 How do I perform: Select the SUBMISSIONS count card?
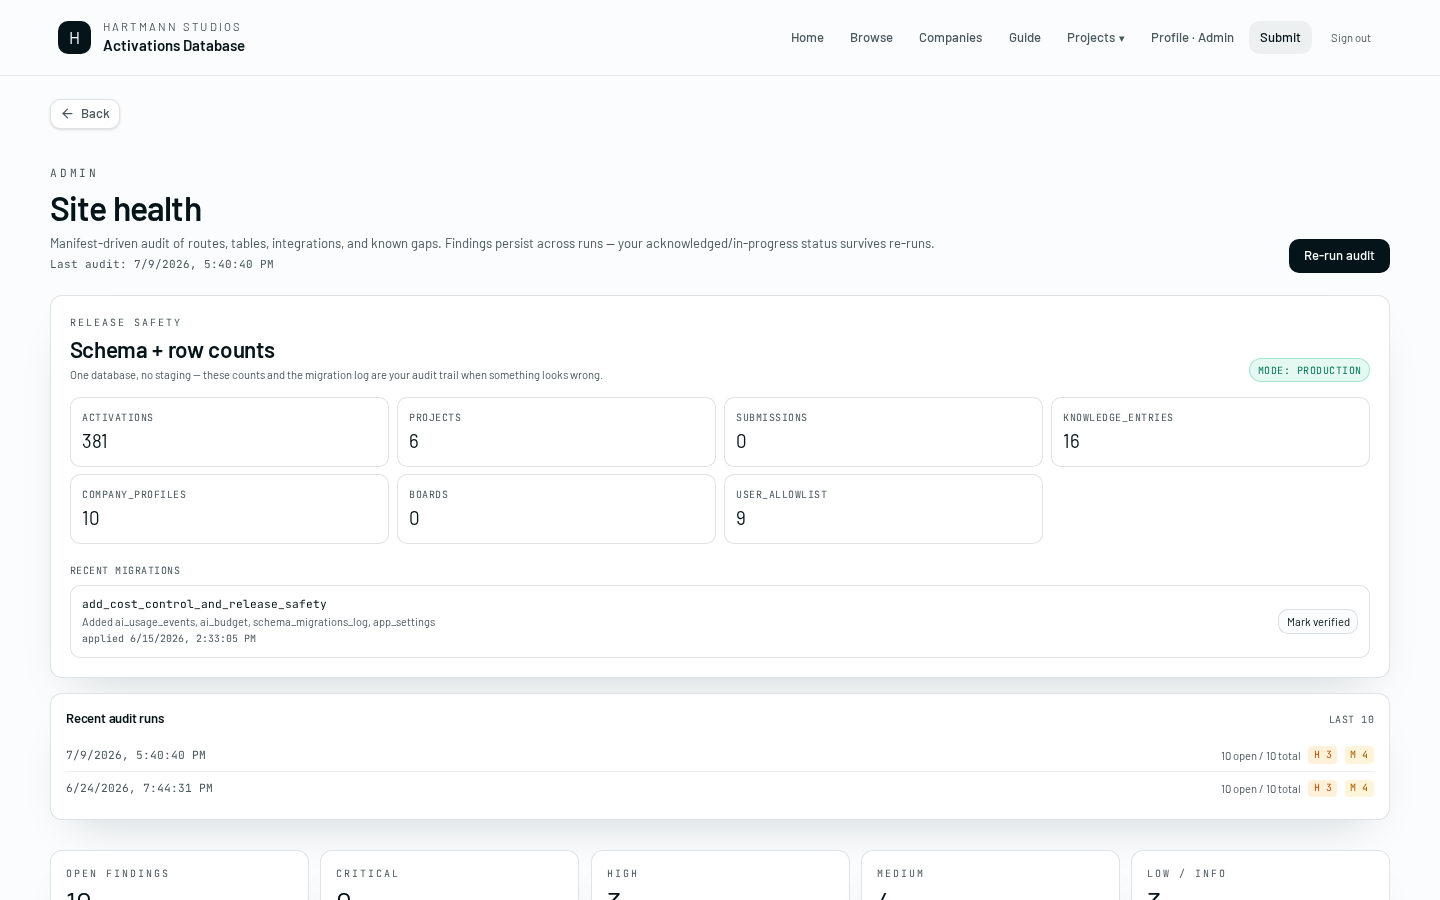(883, 432)
